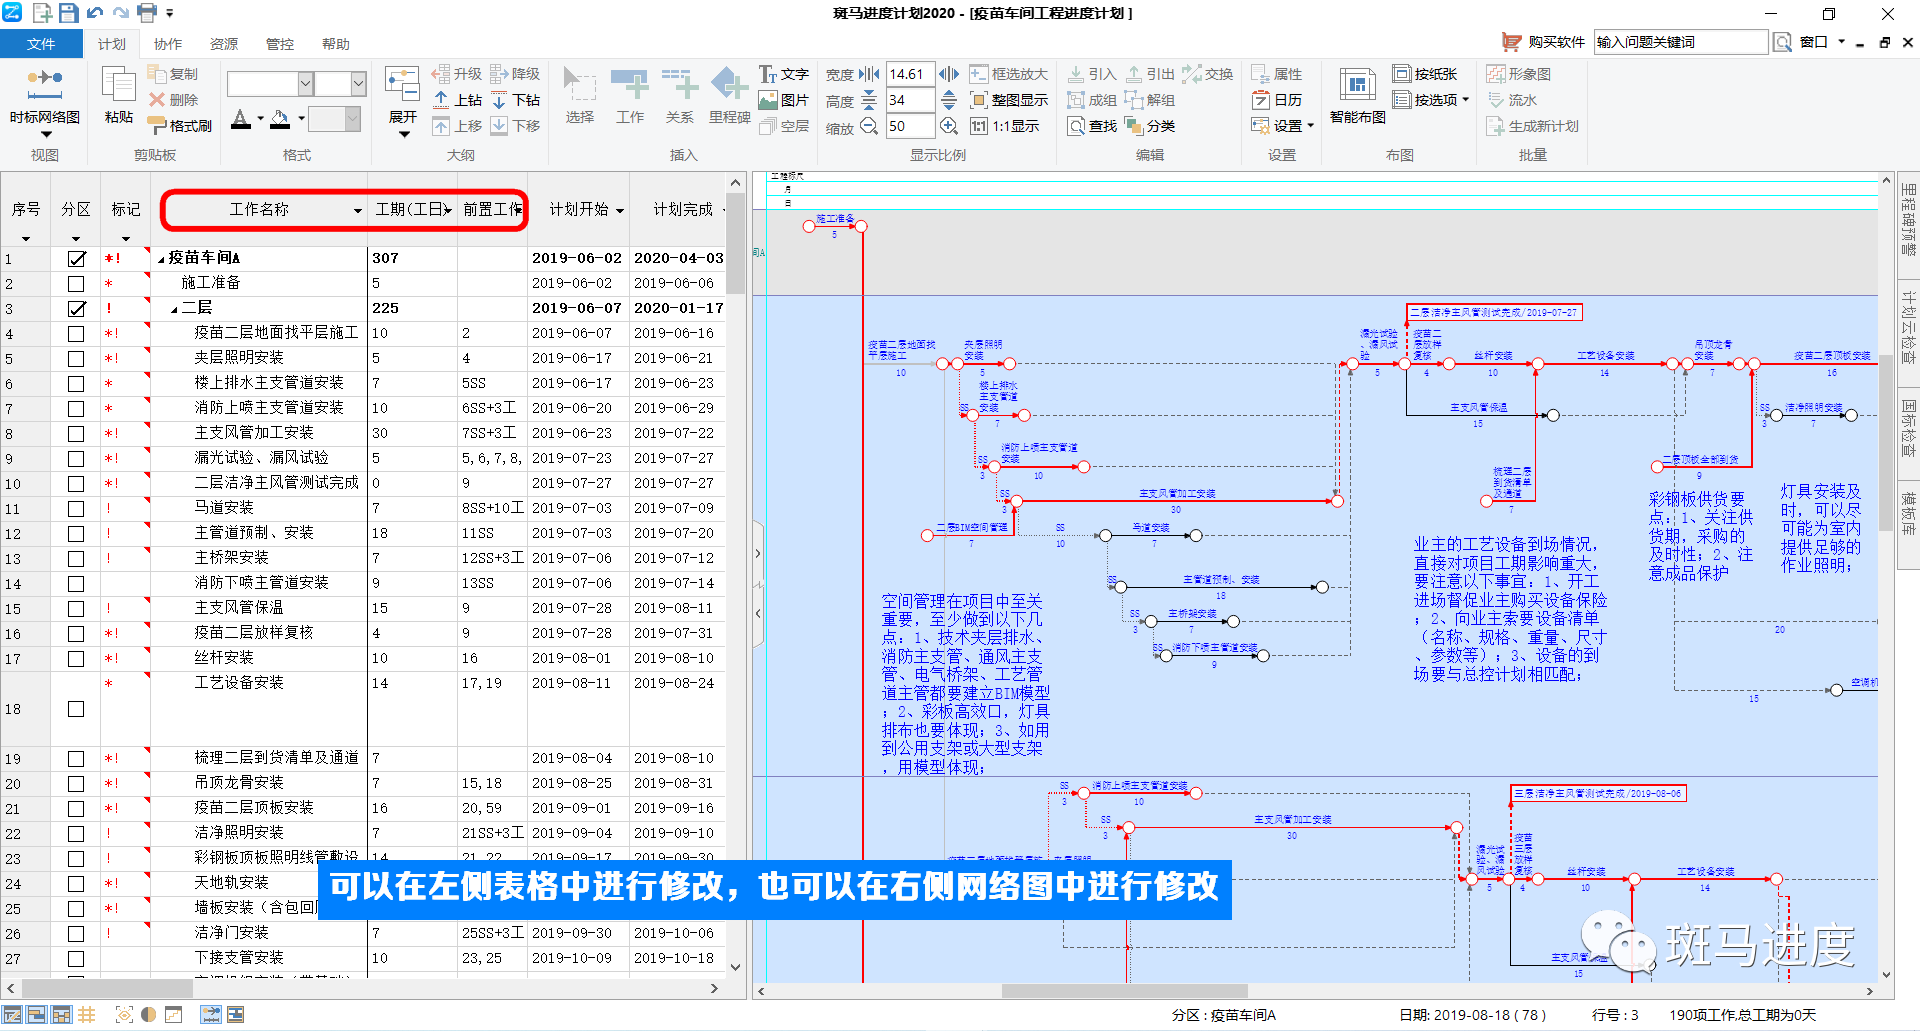Click the fill color bucket swatch
This screenshot has height=1031, width=1920.
pos(280,120)
